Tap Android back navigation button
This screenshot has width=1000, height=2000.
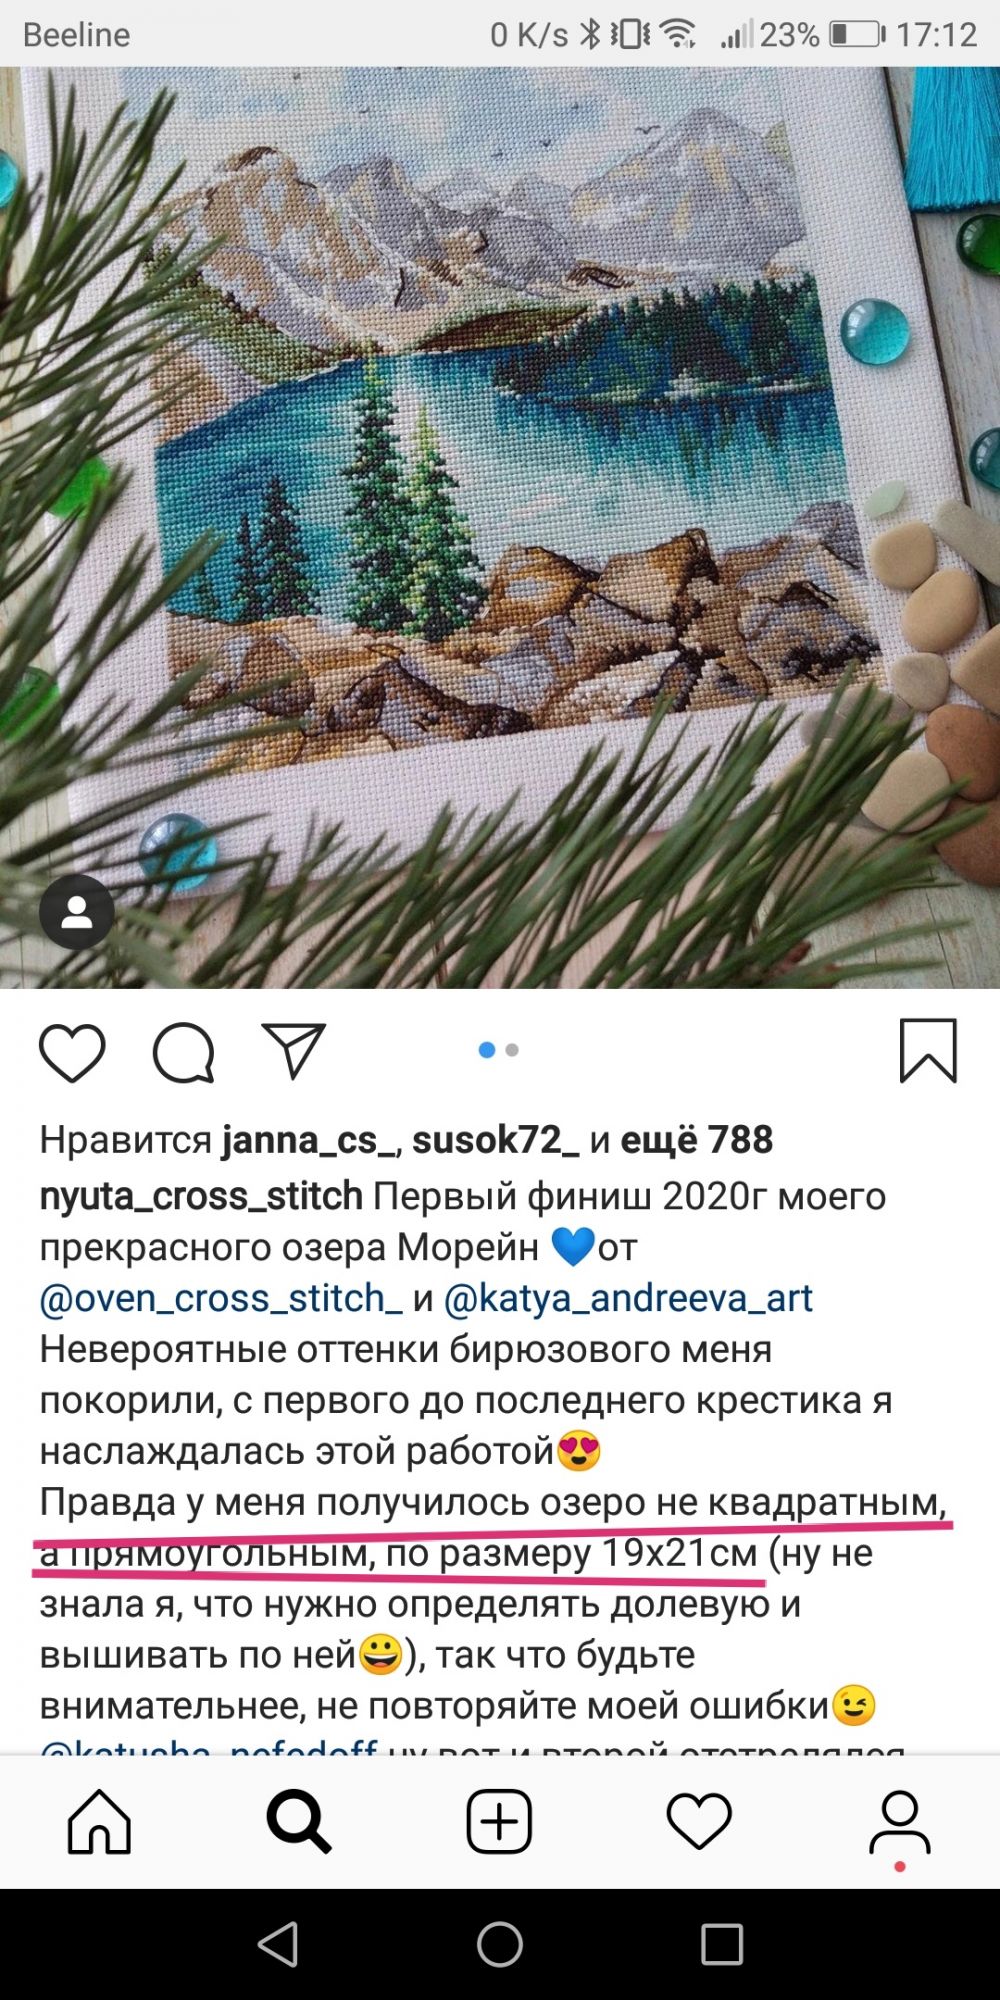279,1945
